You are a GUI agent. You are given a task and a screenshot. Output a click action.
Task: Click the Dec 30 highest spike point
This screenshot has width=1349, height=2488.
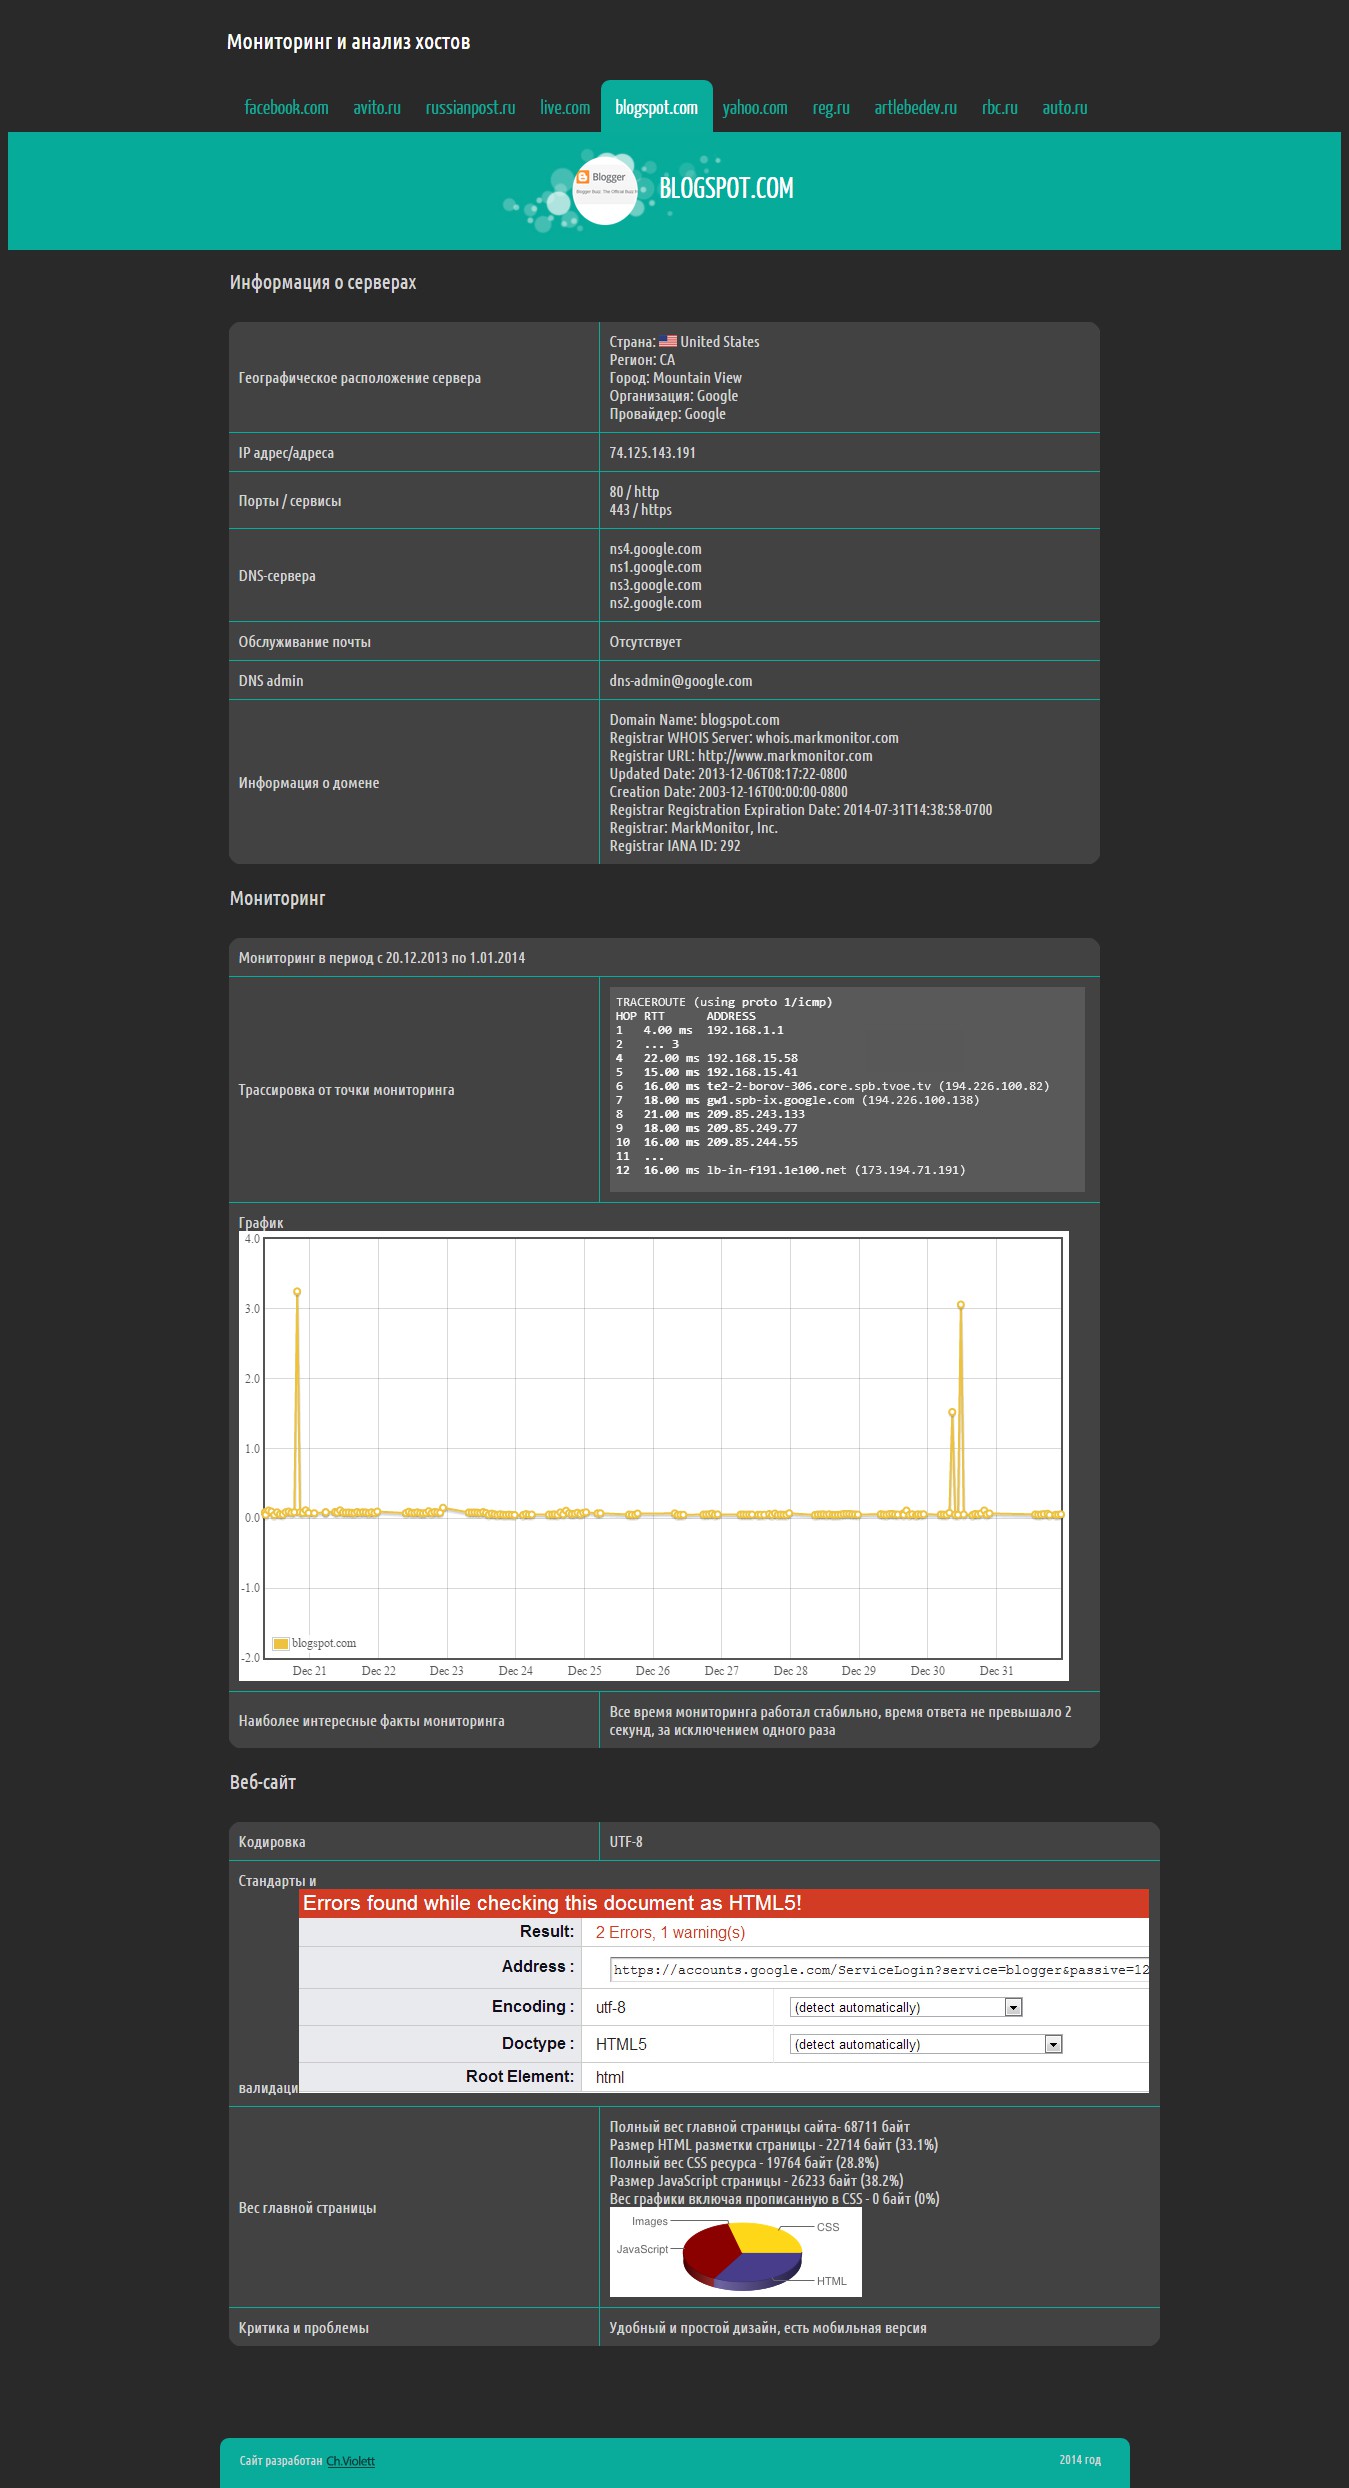[961, 1305]
